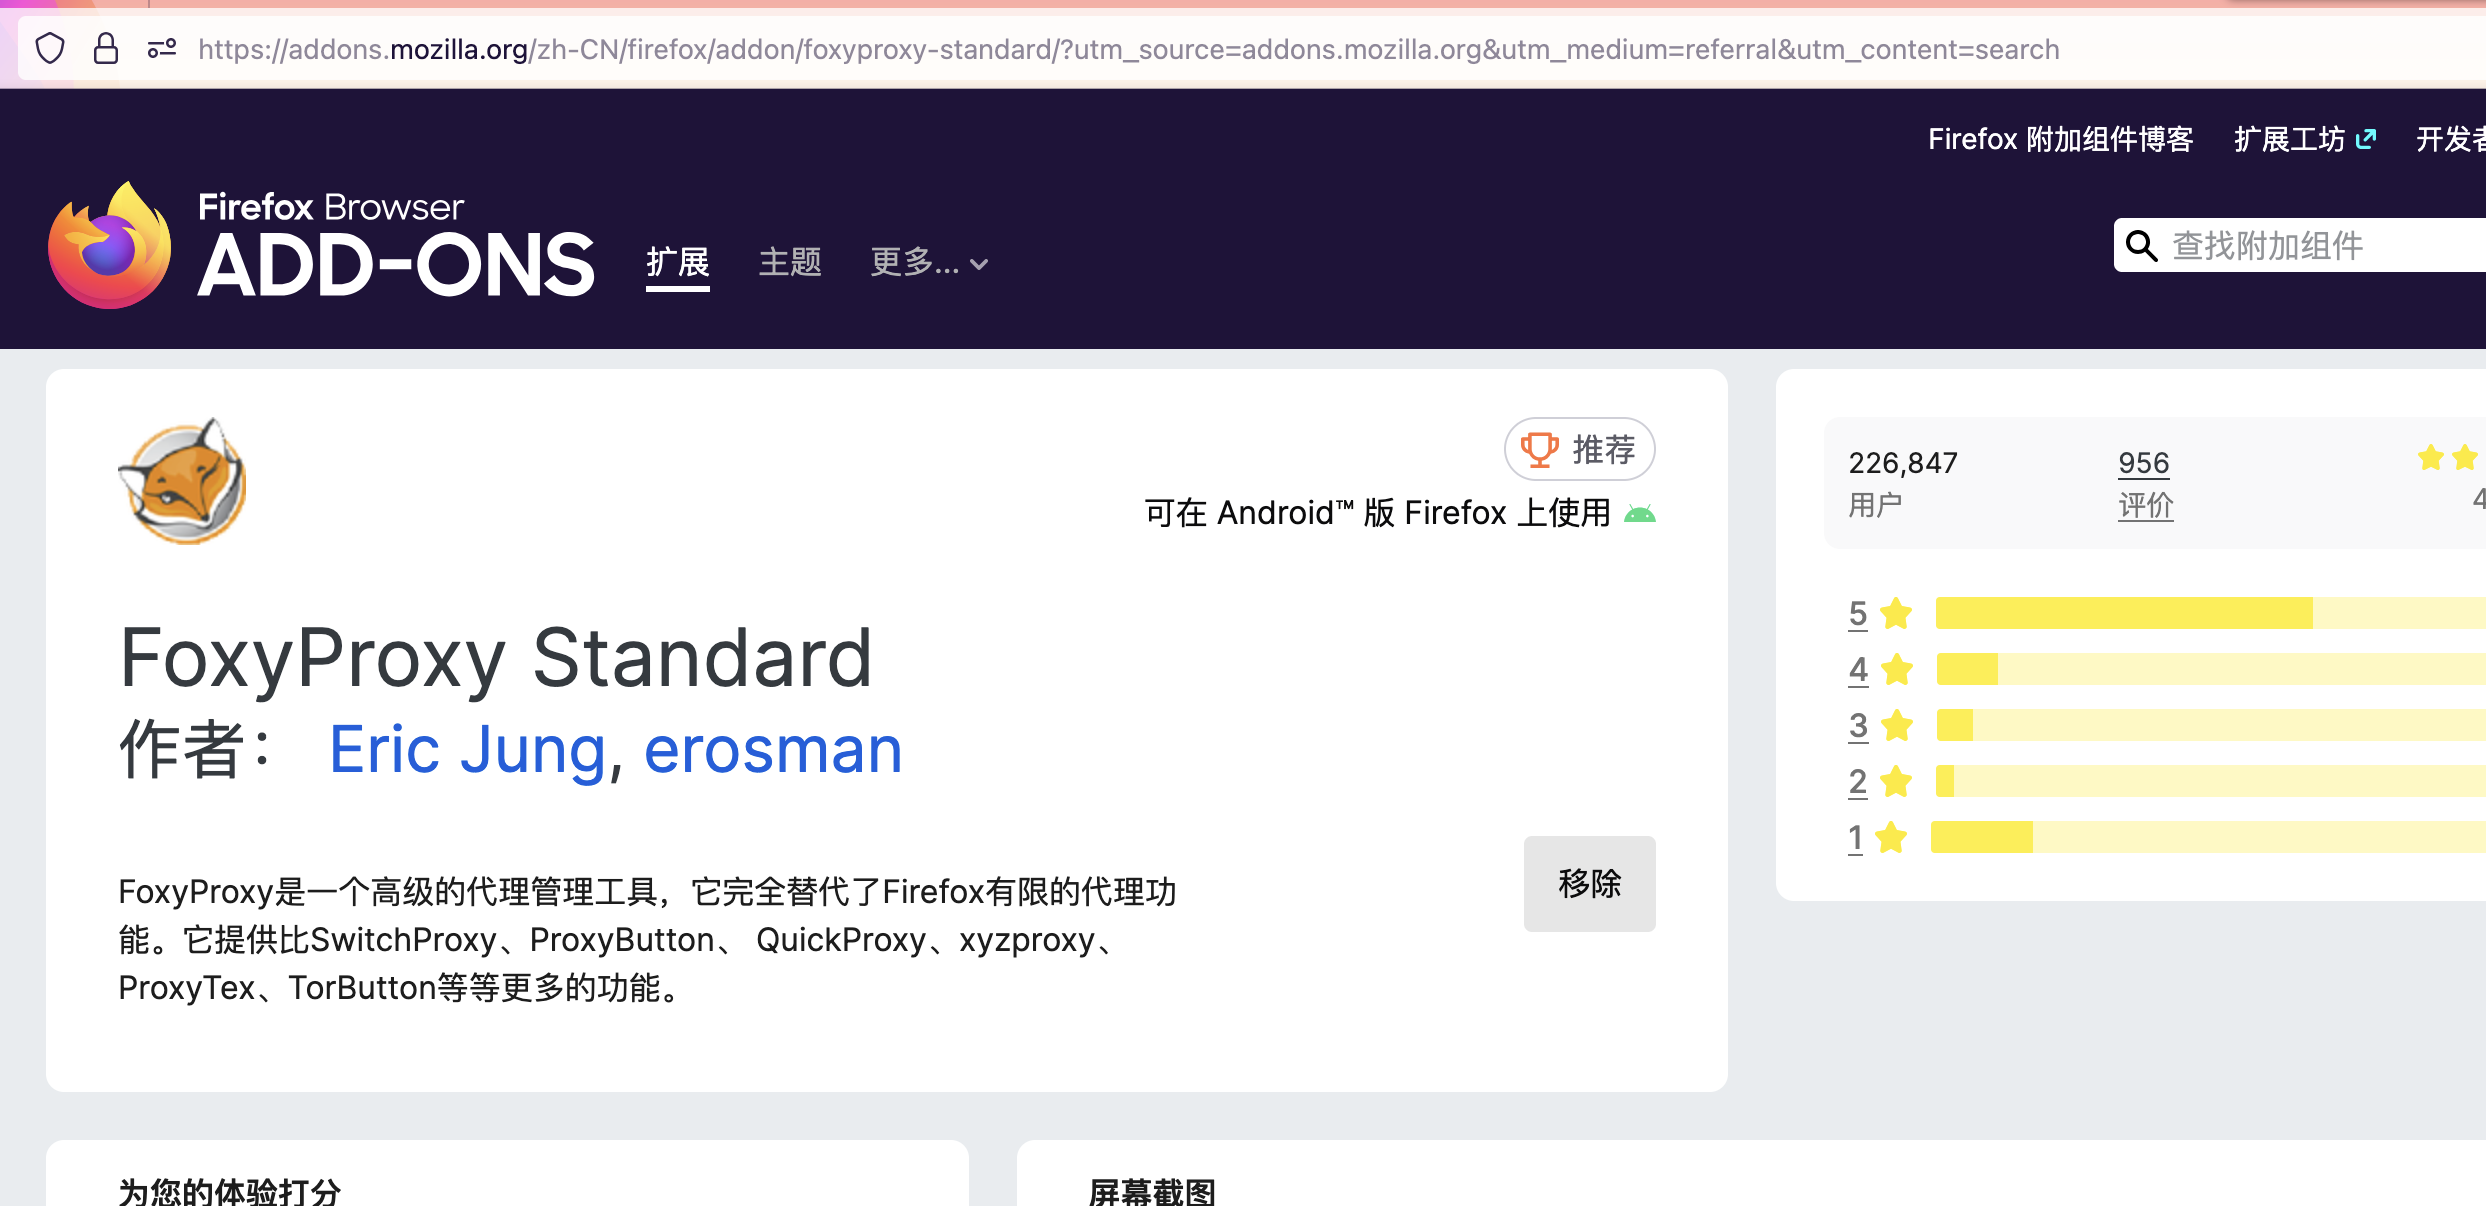Viewport: 2486px width, 1206px height.
Task: Click the FoxyProxy fox icon
Action: [x=183, y=482]
